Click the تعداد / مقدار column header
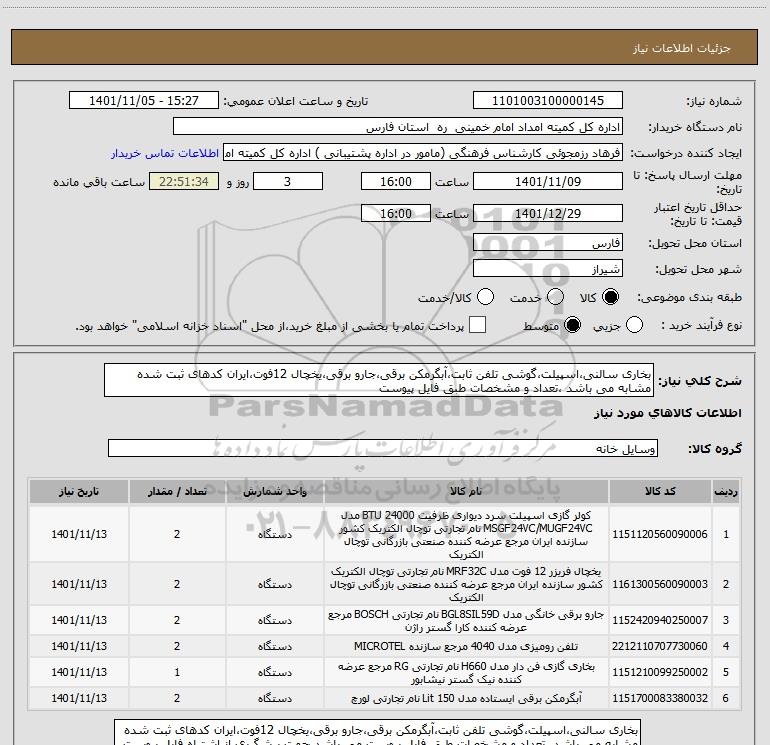The image size is (770, 745). click(x=177, y=492)
